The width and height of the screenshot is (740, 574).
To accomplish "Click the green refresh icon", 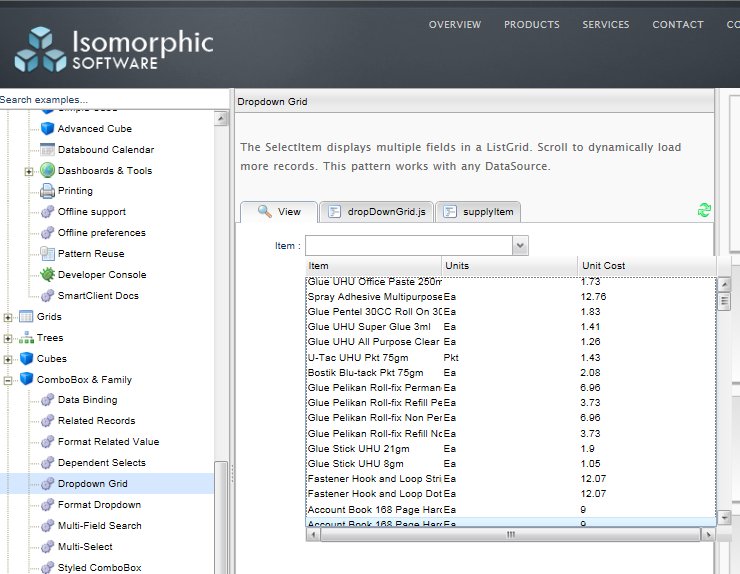I will pyautogui.click(x=704, y=210).
